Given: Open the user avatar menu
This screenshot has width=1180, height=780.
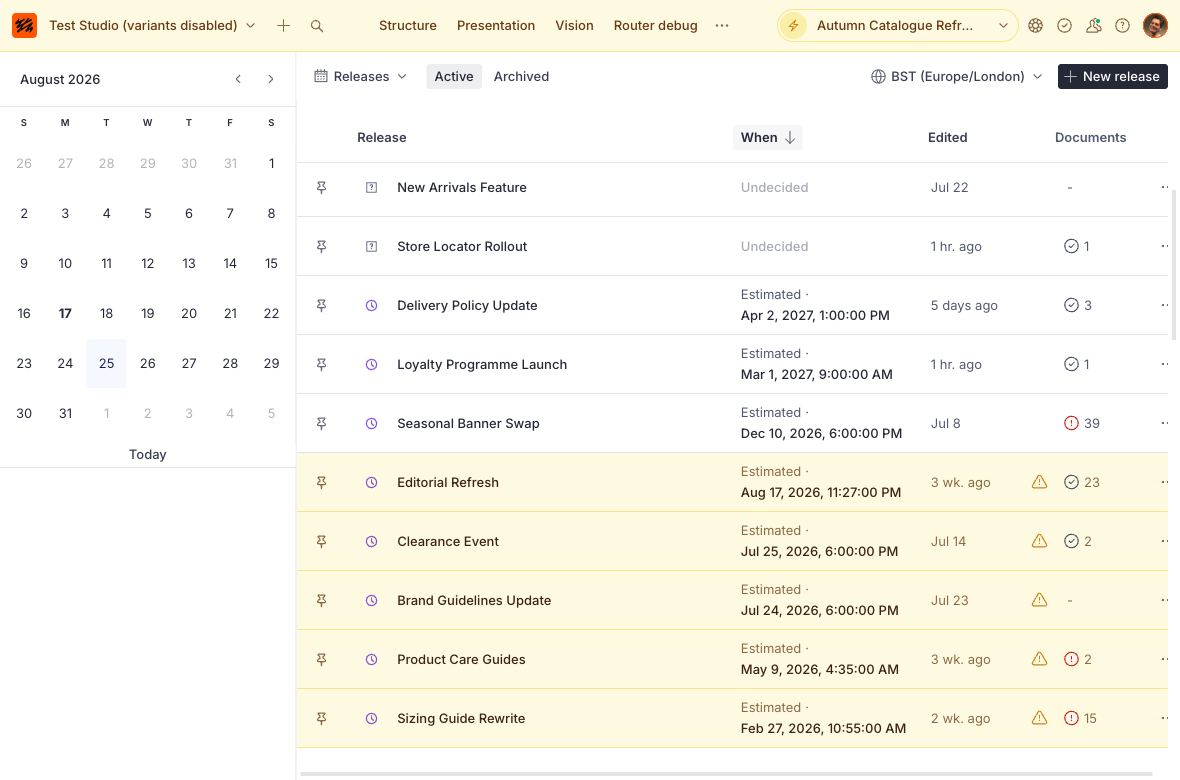Looking at the screenshot, I should click(x=1155, y=26).
